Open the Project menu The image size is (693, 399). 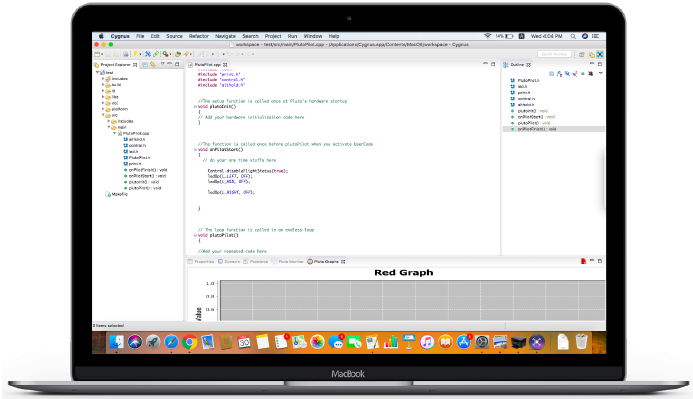click(x=273, y=36)
